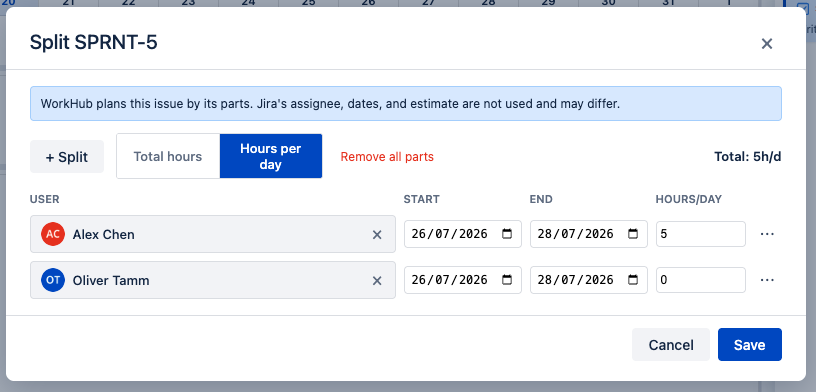
Task: Clear Oliver Tamm from the user field
Action: click(x=377, y=281)
